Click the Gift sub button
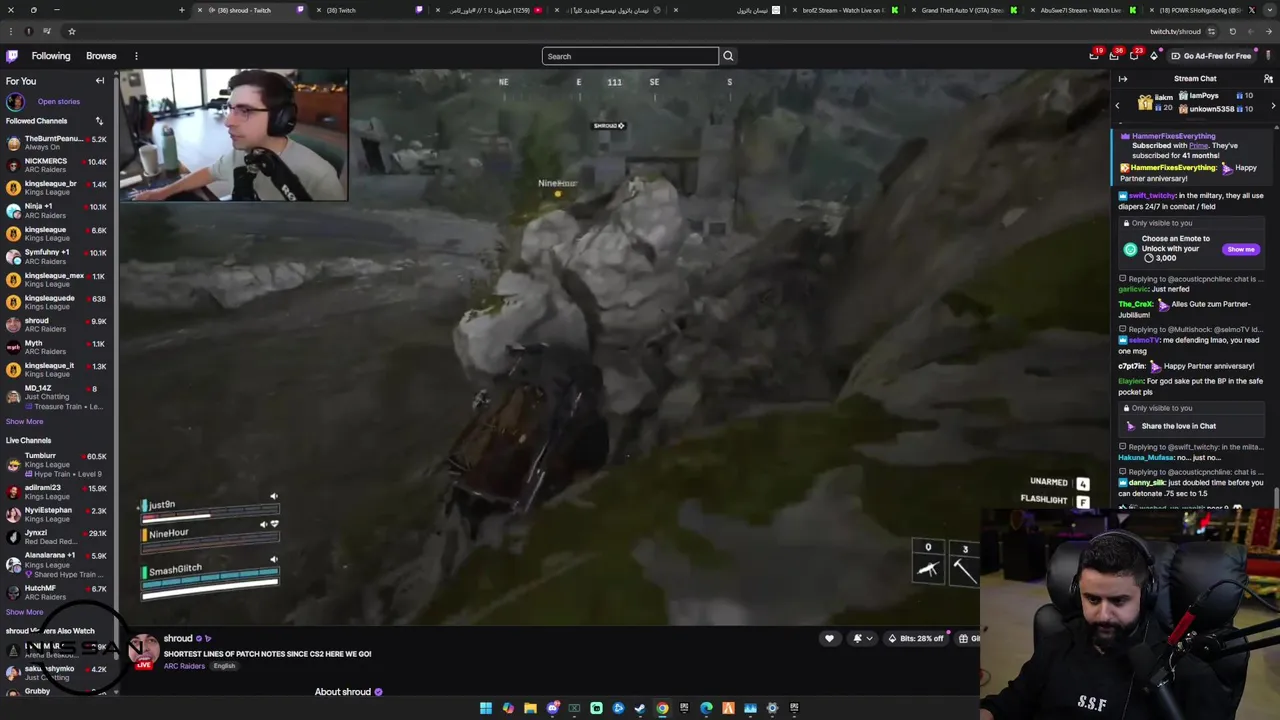1280x720 pixels. click(x=968, y=639)
